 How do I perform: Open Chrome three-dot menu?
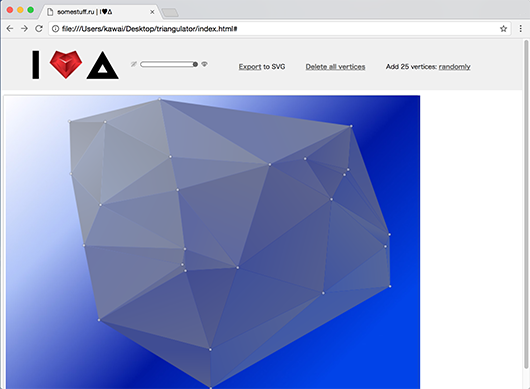521,29
